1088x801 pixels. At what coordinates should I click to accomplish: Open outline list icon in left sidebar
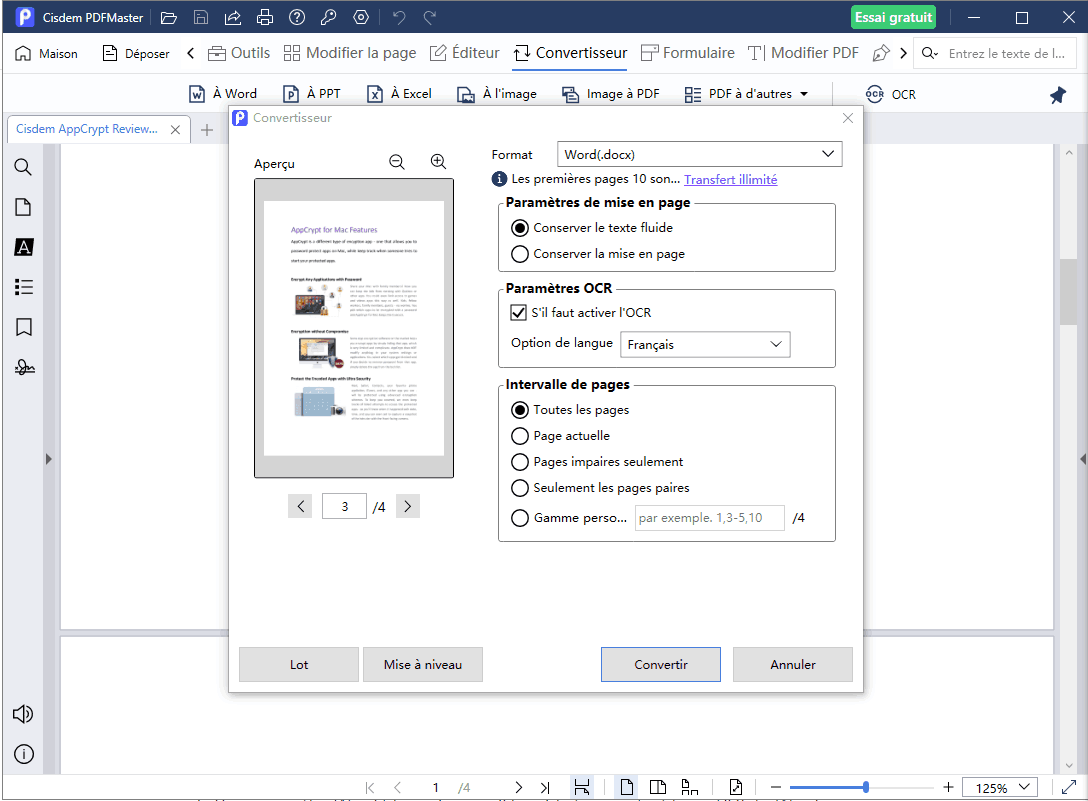click(24, 287)
